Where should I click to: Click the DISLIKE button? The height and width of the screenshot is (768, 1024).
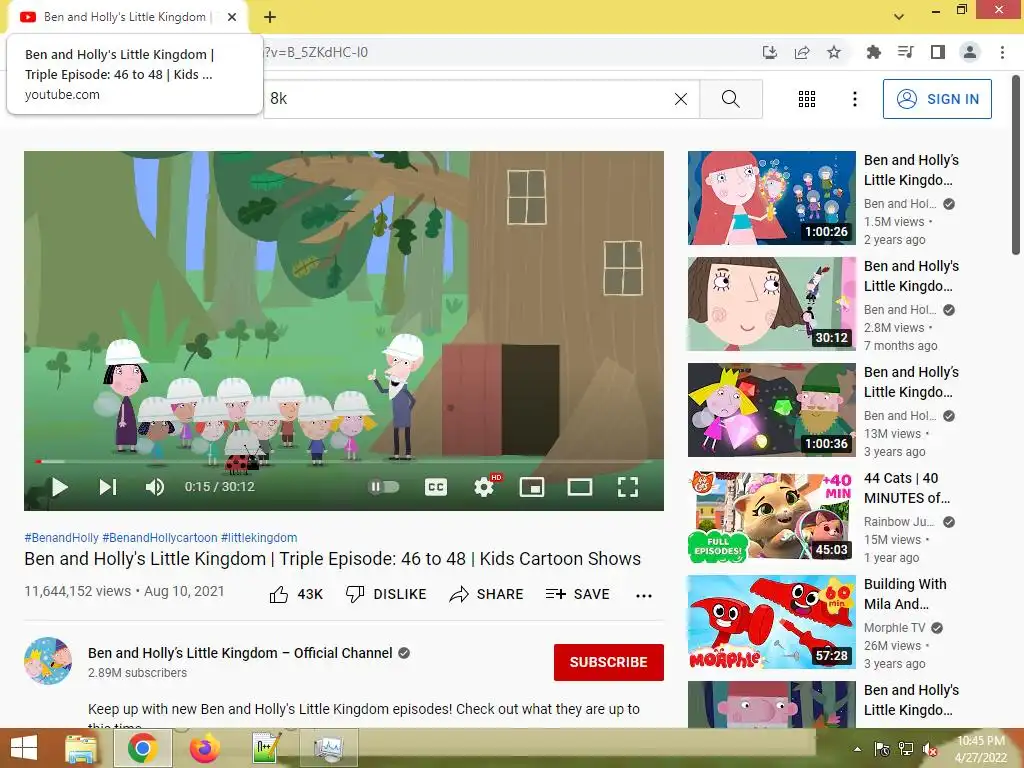[x=386, y=594]
